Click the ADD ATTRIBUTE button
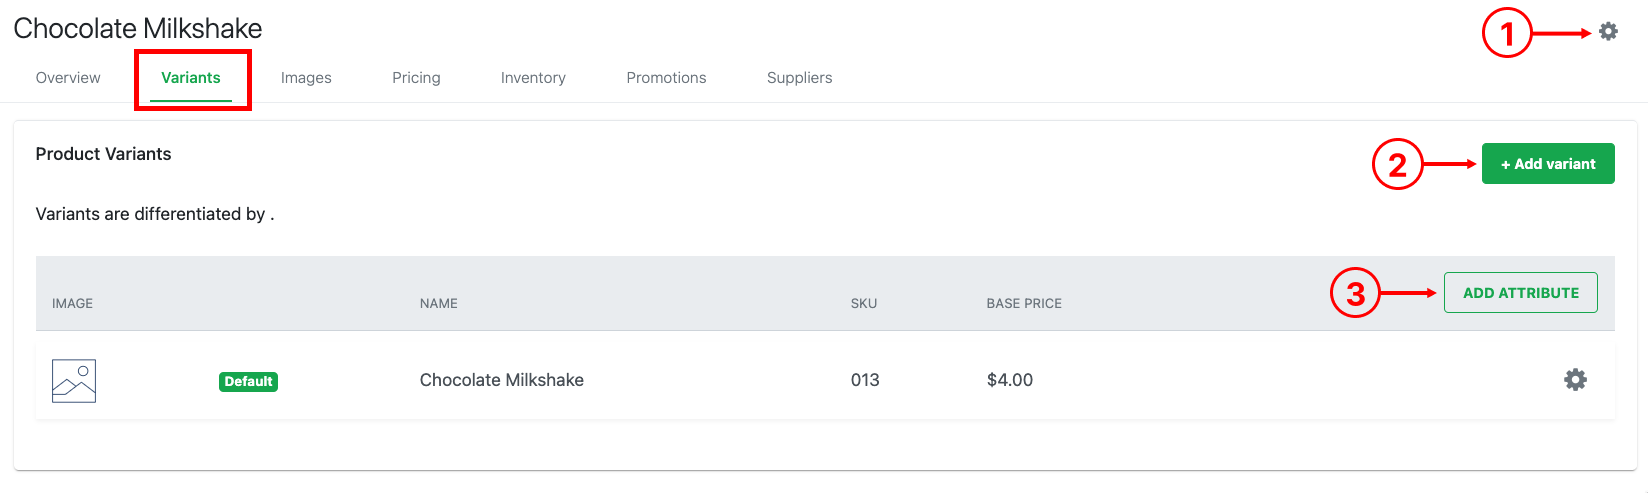 tap(1521, 293)
